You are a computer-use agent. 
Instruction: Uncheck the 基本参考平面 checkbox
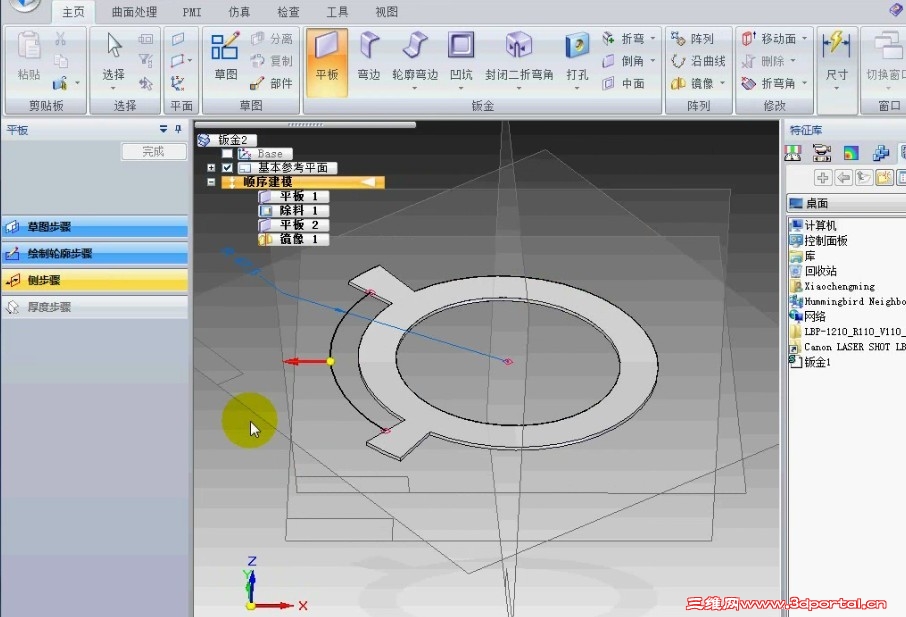[x=227, y=168]
